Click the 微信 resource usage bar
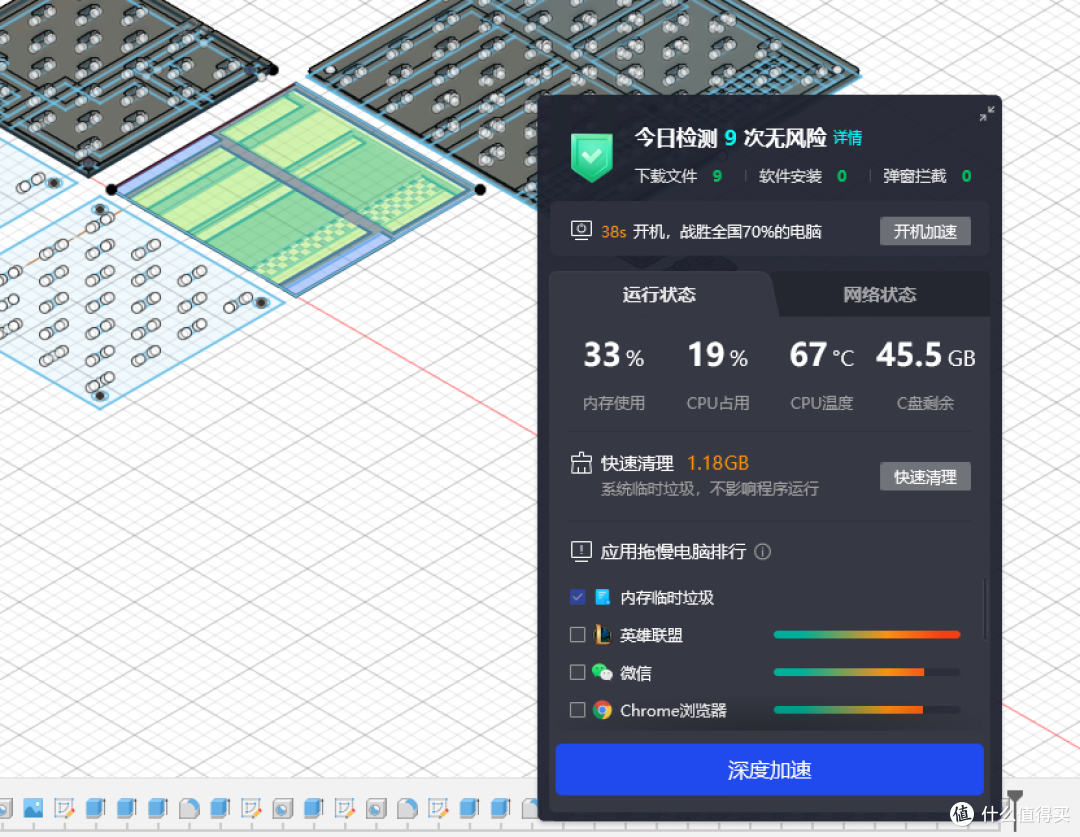1080x837 pixels. [866, 672]
